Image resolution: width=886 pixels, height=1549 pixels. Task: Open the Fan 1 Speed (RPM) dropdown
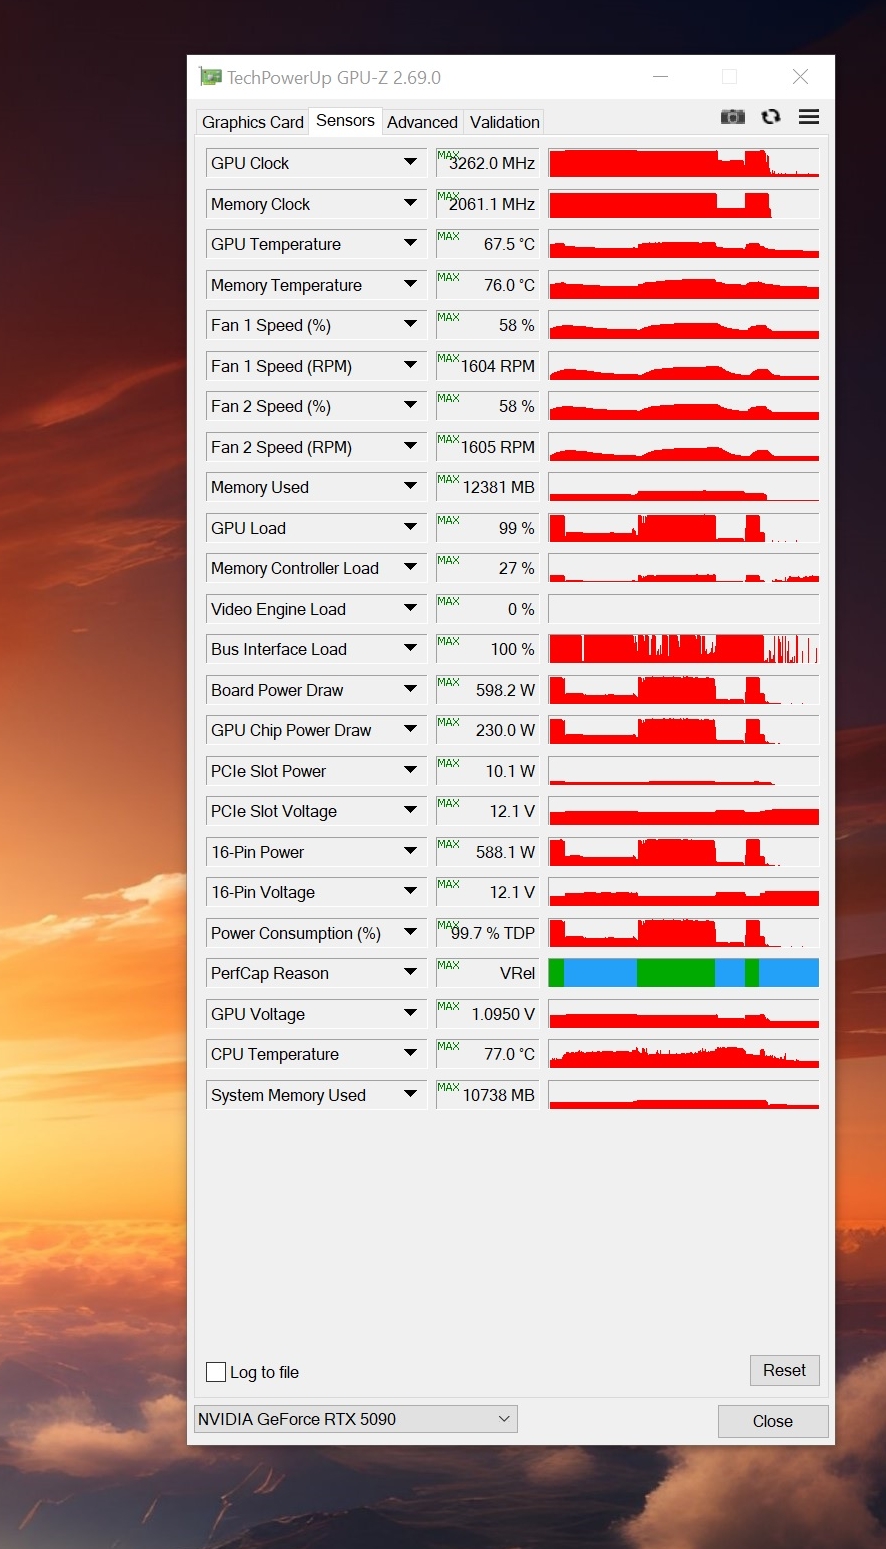(410, 365)
